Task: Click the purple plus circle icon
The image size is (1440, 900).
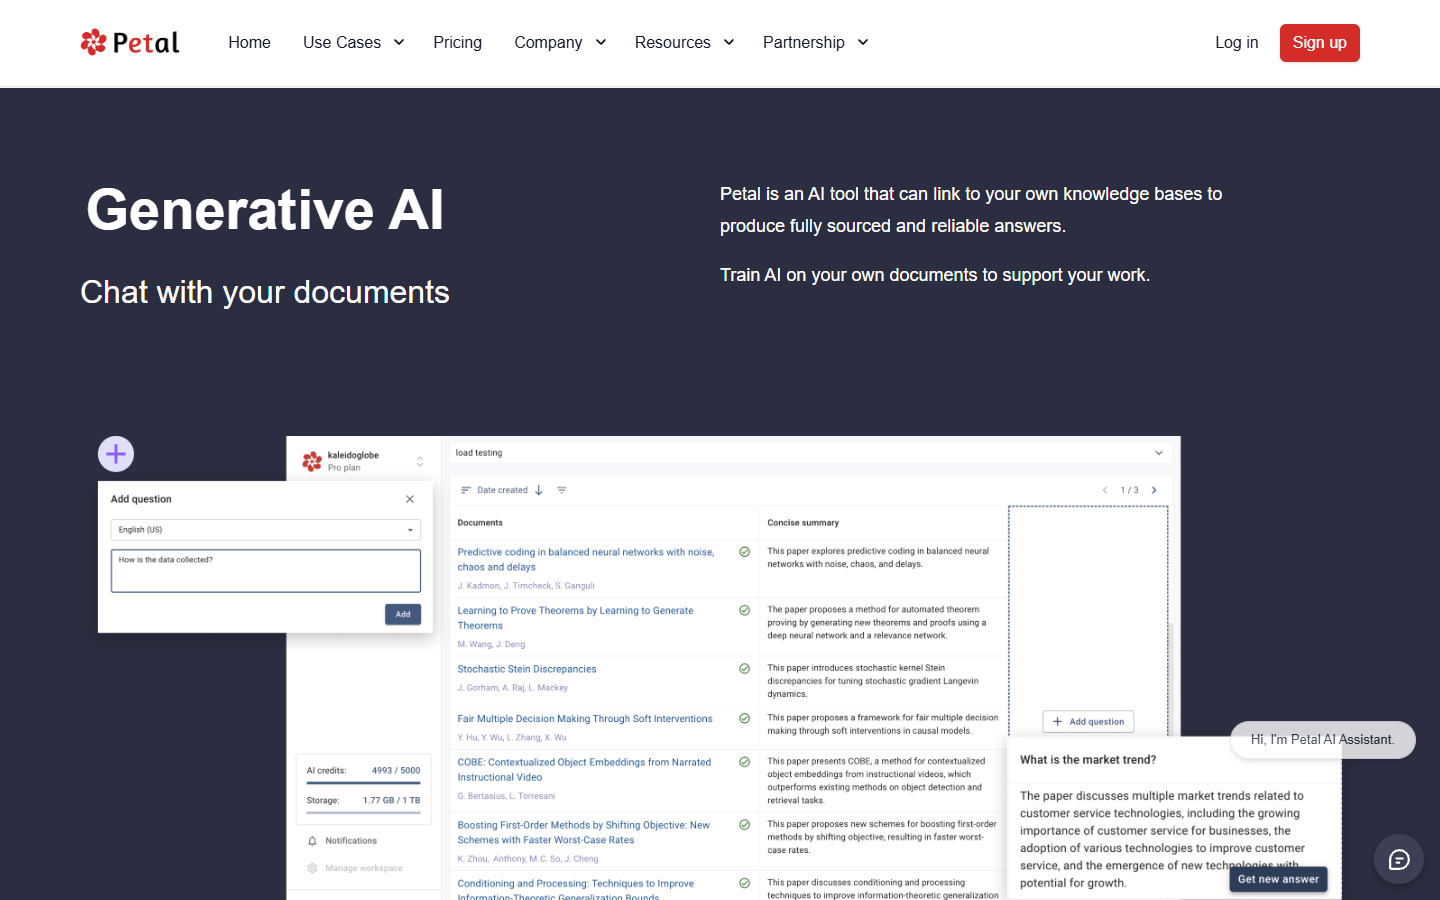Action: pos(116,454)
